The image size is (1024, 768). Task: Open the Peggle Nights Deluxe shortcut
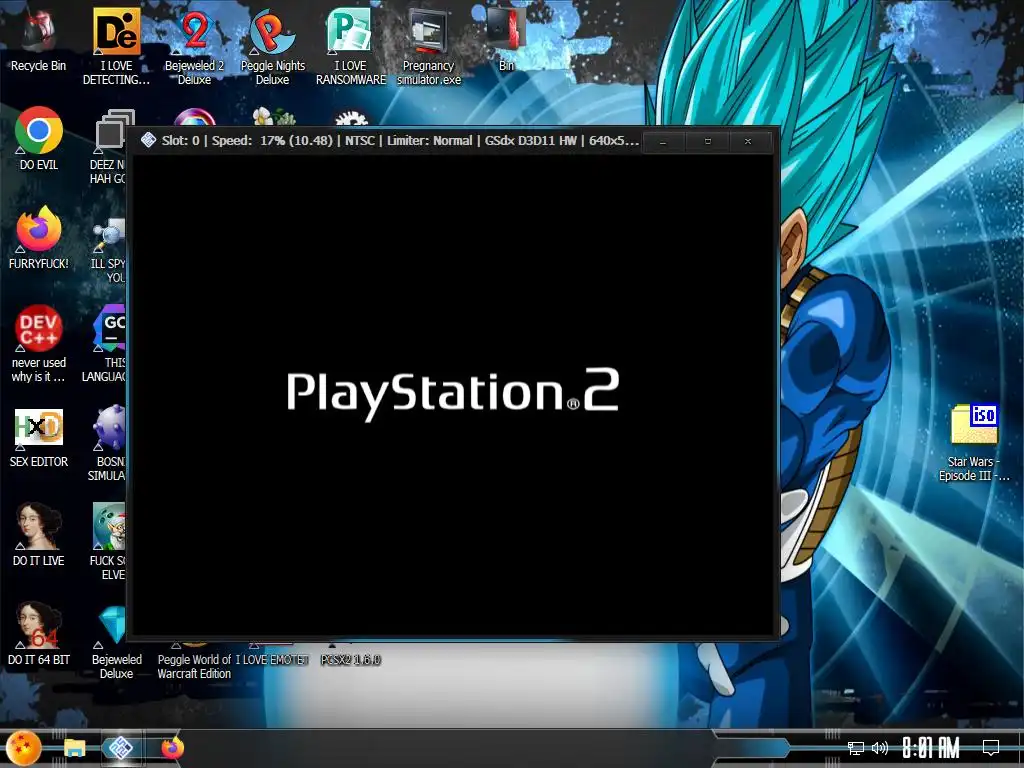click(x=272, y=46)
